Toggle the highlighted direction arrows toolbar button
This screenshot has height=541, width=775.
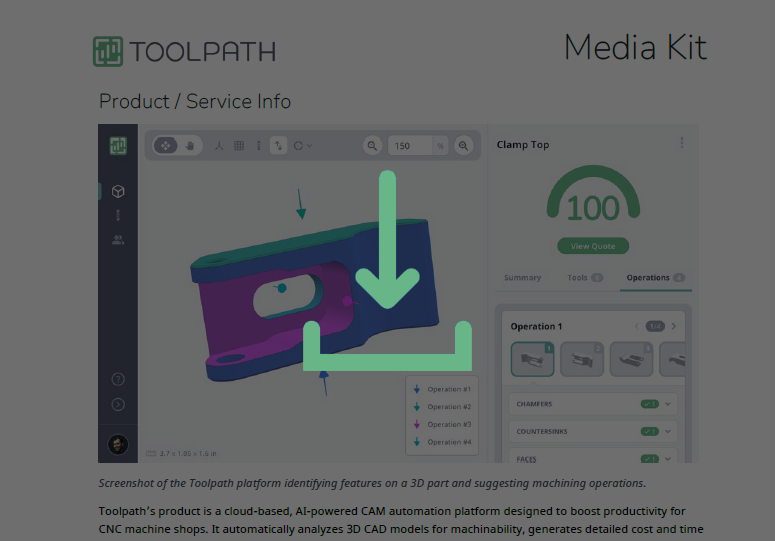(279, 146)
